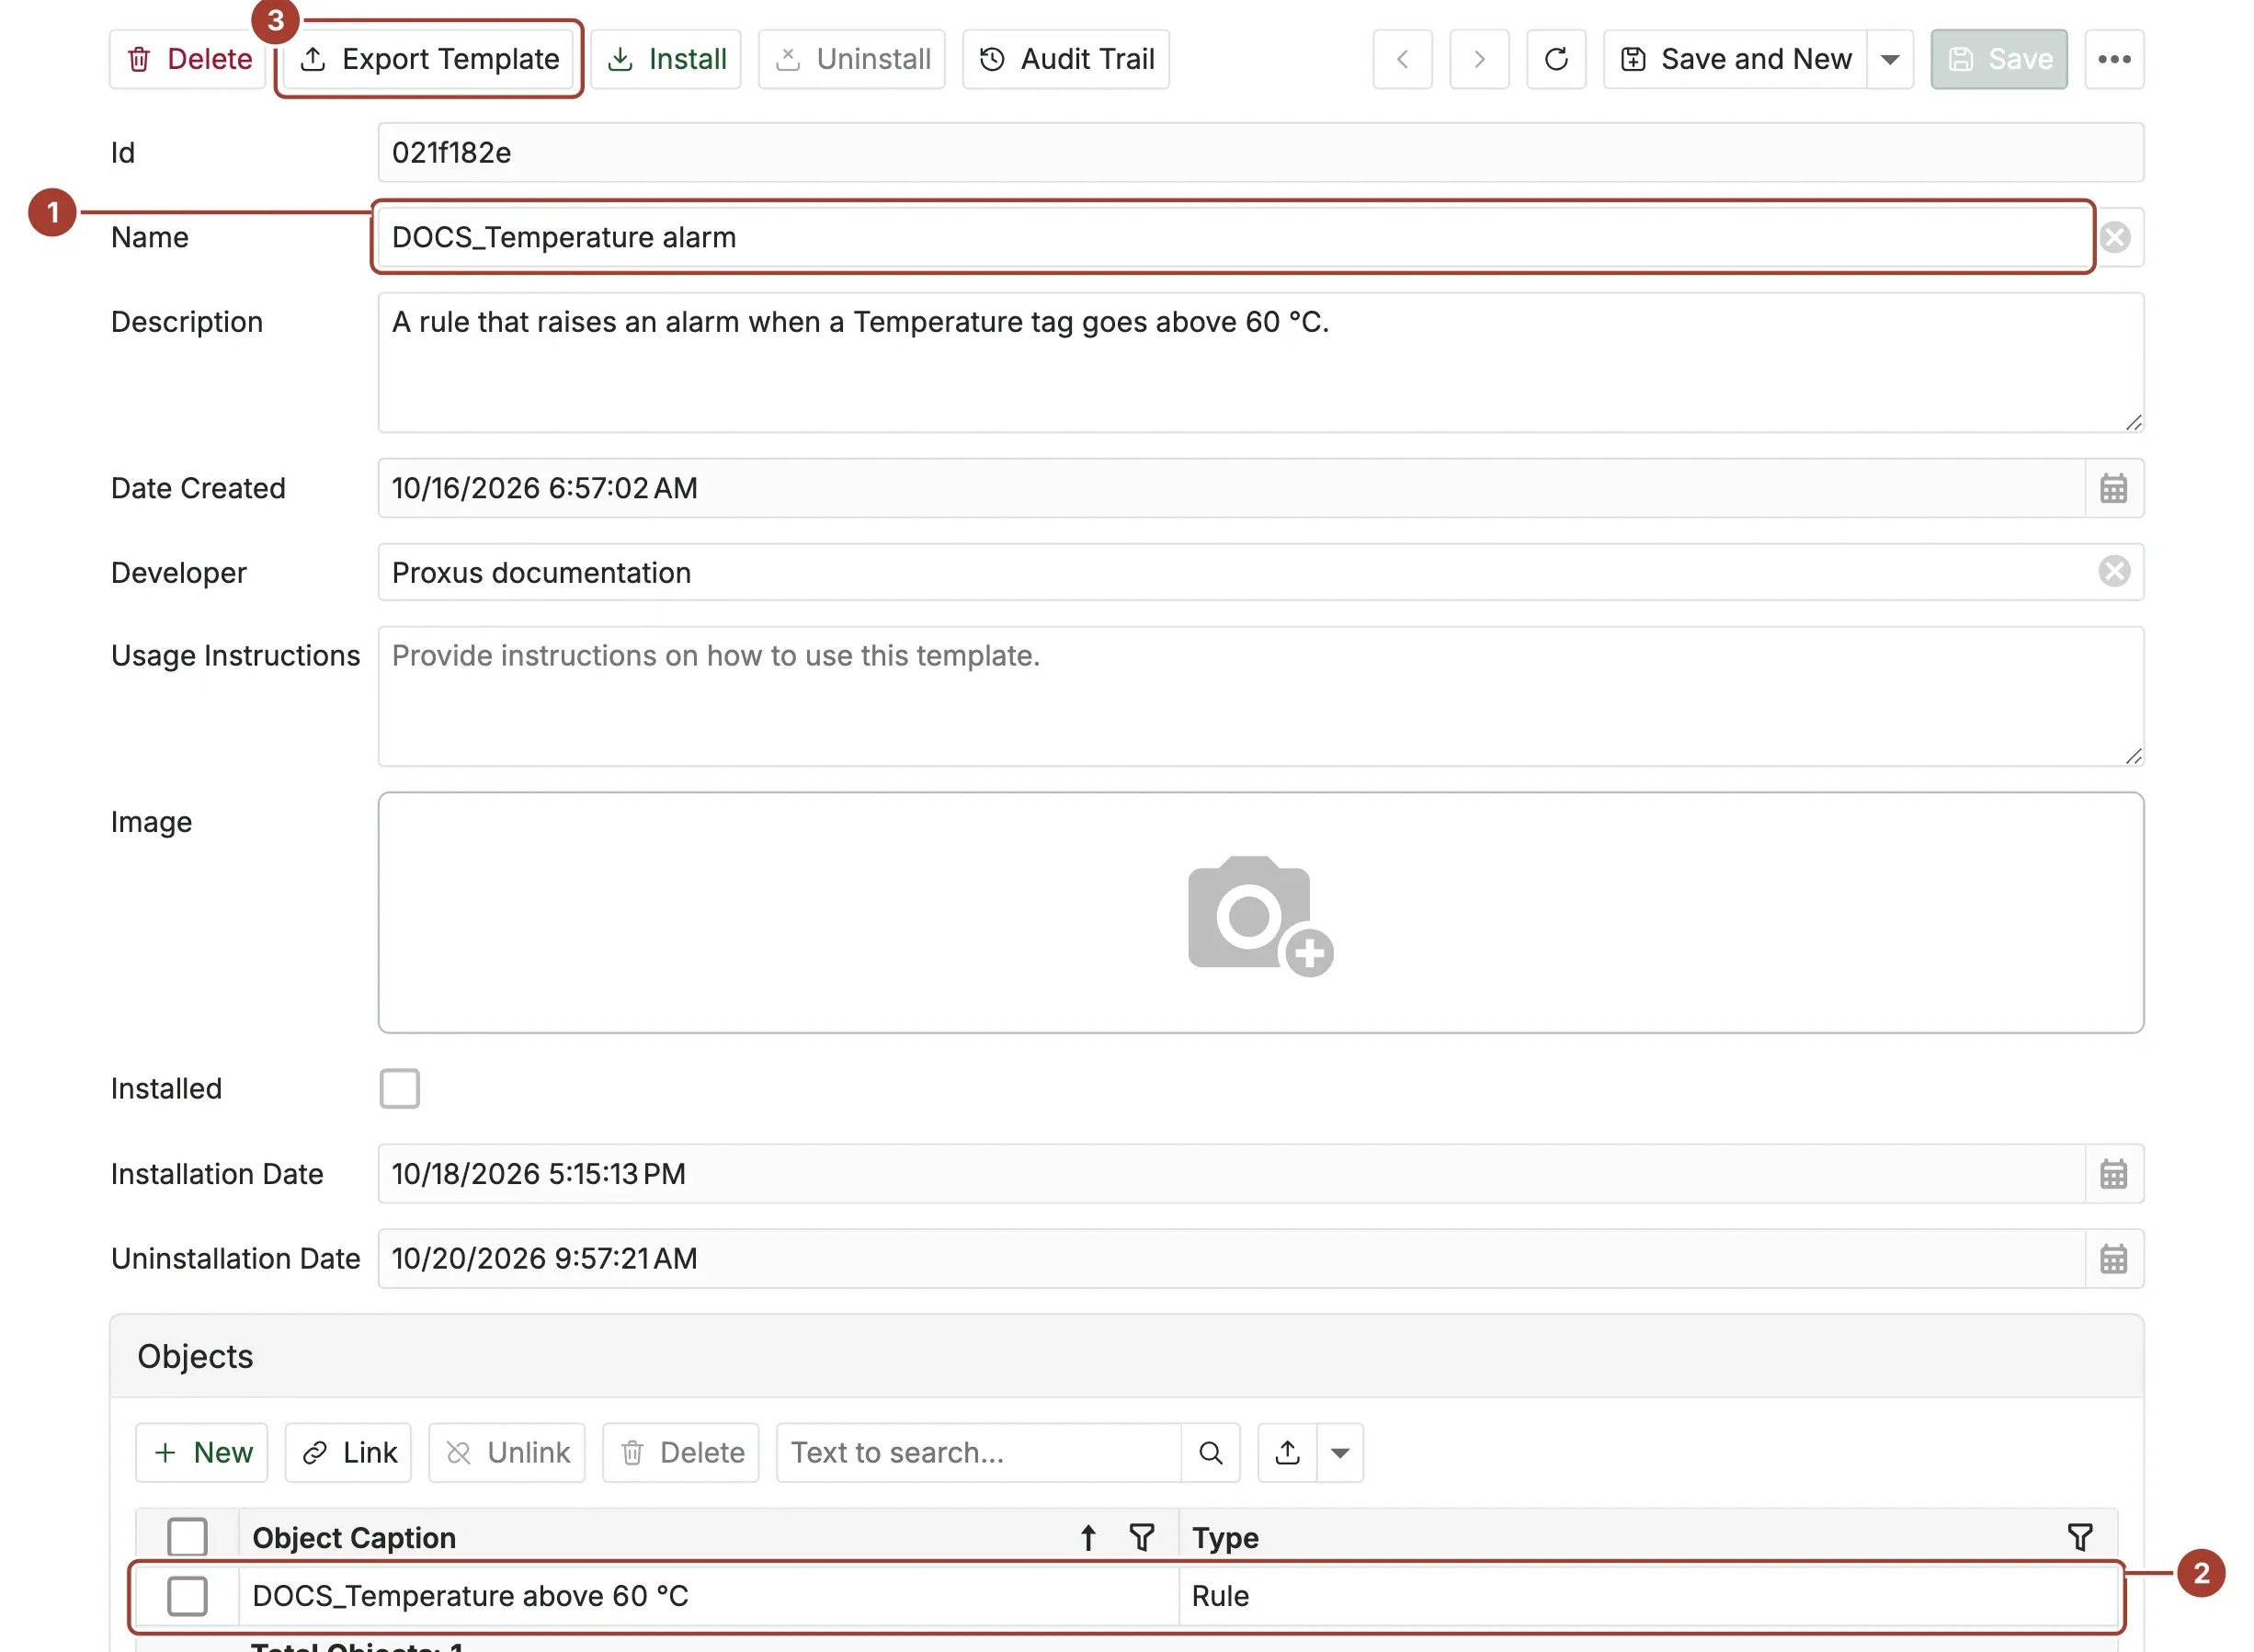The width and height of the screenshot is (2254, 1652).
Task: Go to next record arrow
Action: point(1480,59)
